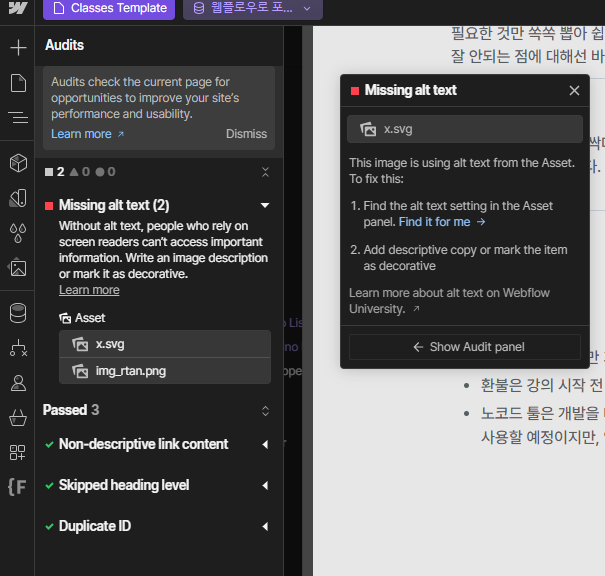Open the Pages panel
The height and width of the screenshot is (576, 605).
18,83
